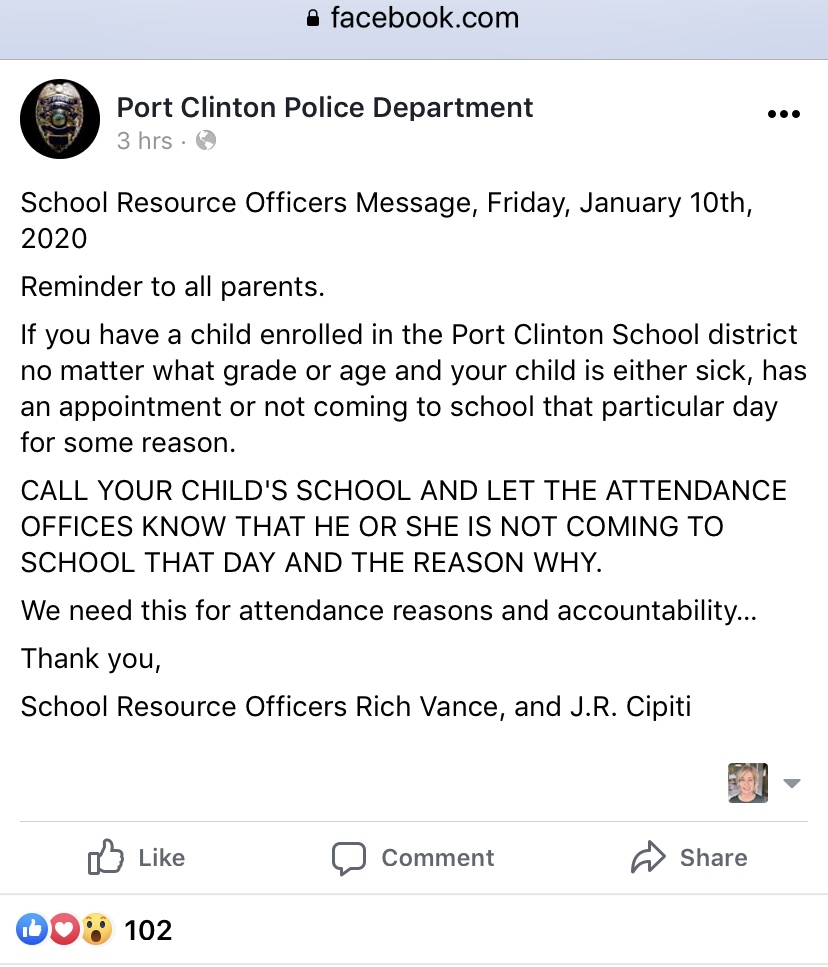This screenshot has height=967, width=828.
Task: Click the speech bubble Comment icon
Action: [x=349, y=857]
